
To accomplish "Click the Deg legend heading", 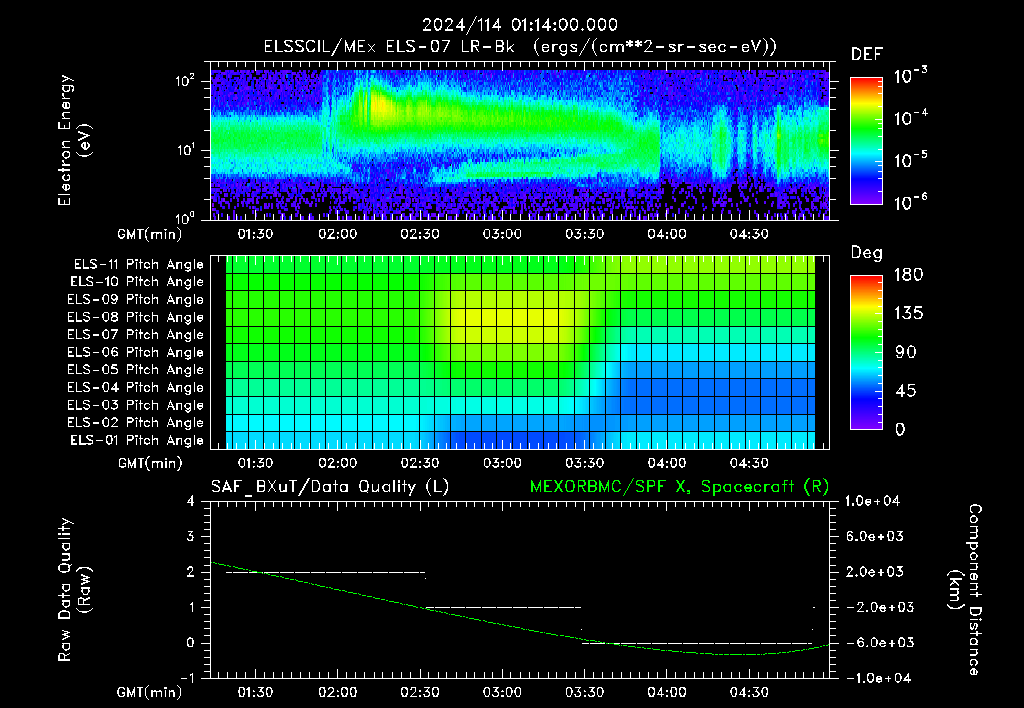I will click(867, 253).
